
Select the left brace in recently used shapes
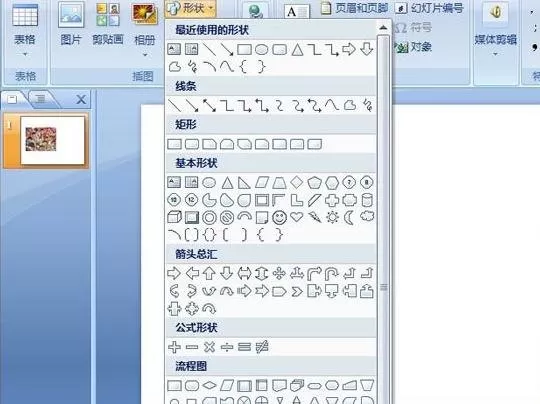click(x=243, y=67)
